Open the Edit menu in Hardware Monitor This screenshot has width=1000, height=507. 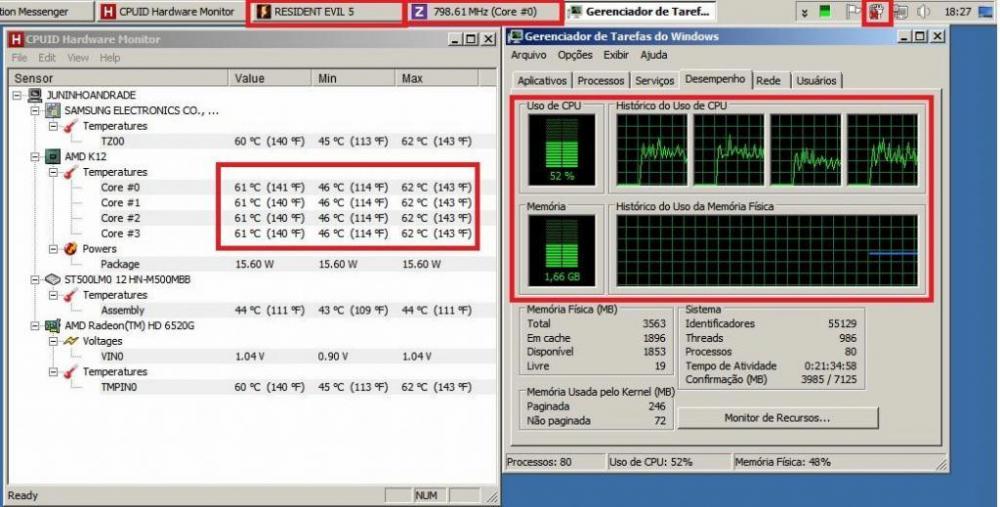pyautogui.click(x=47, y=57)
